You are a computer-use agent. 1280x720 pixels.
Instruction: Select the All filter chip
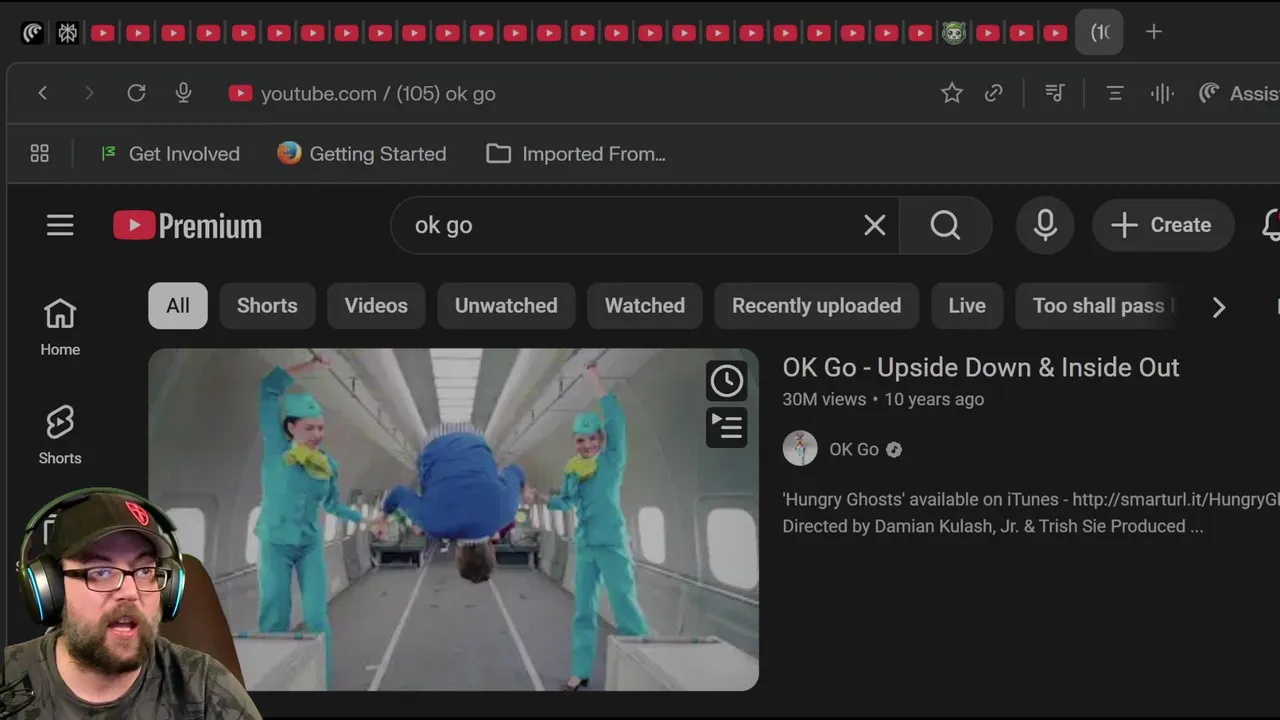coord(178,306)
